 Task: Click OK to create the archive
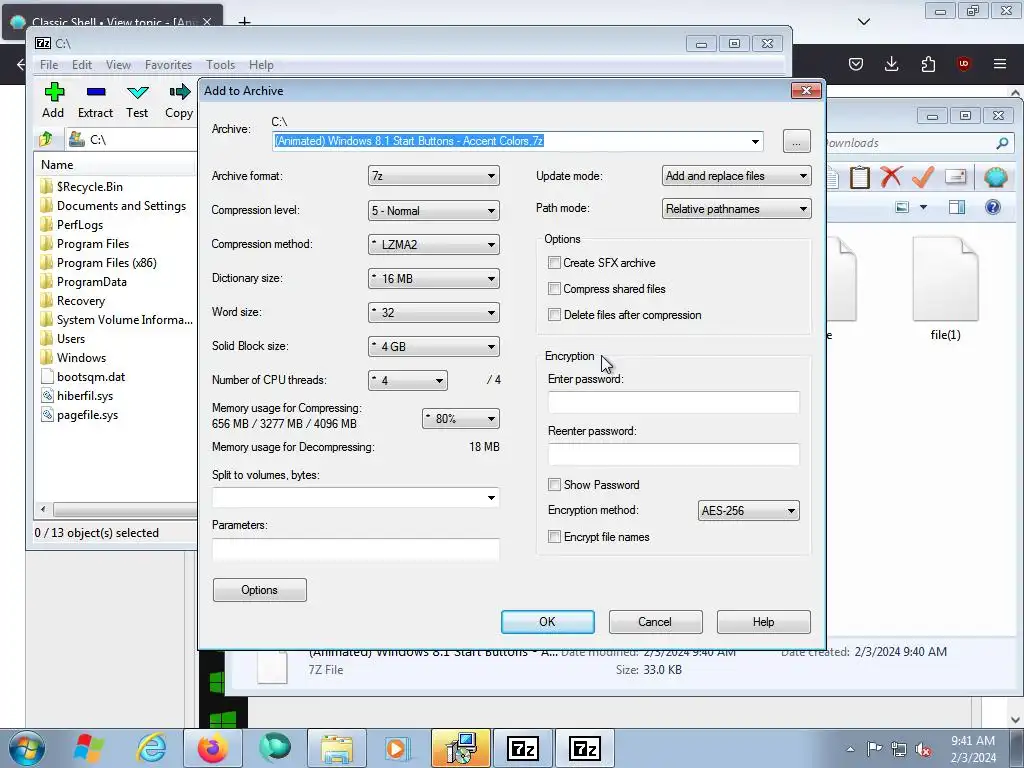[547, 622]
